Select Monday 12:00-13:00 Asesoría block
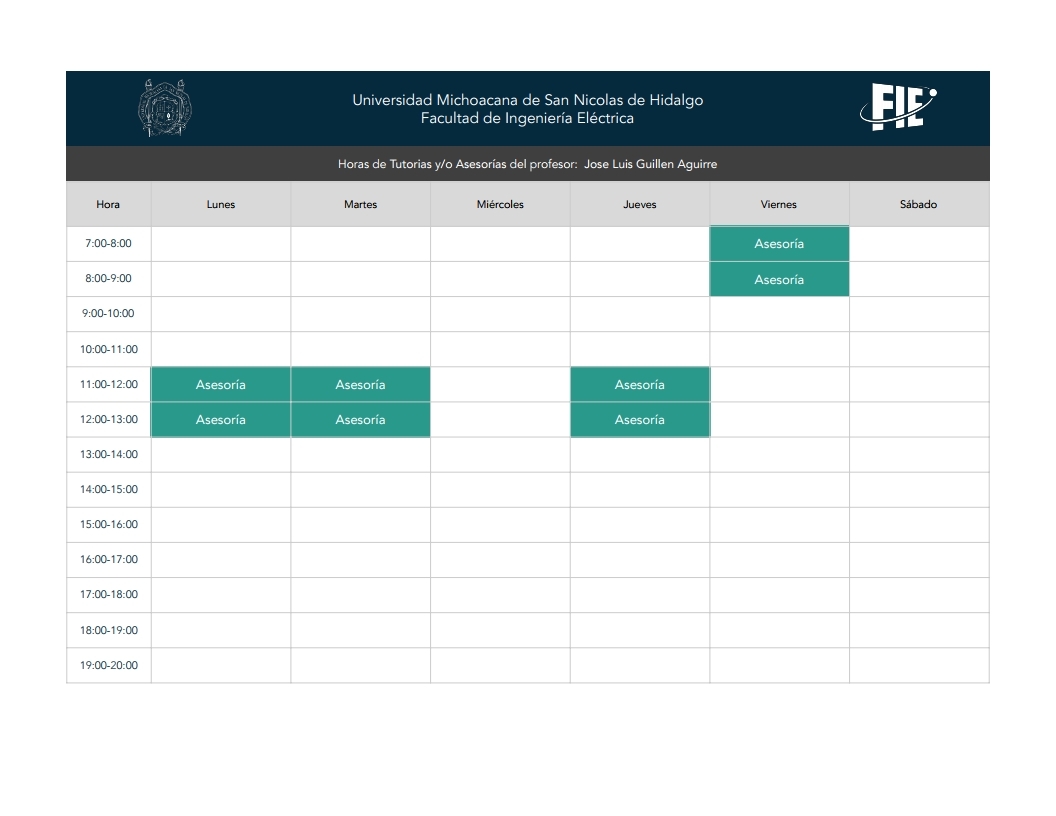Screen dimensions: 1056x816 [x=221, y=419]
